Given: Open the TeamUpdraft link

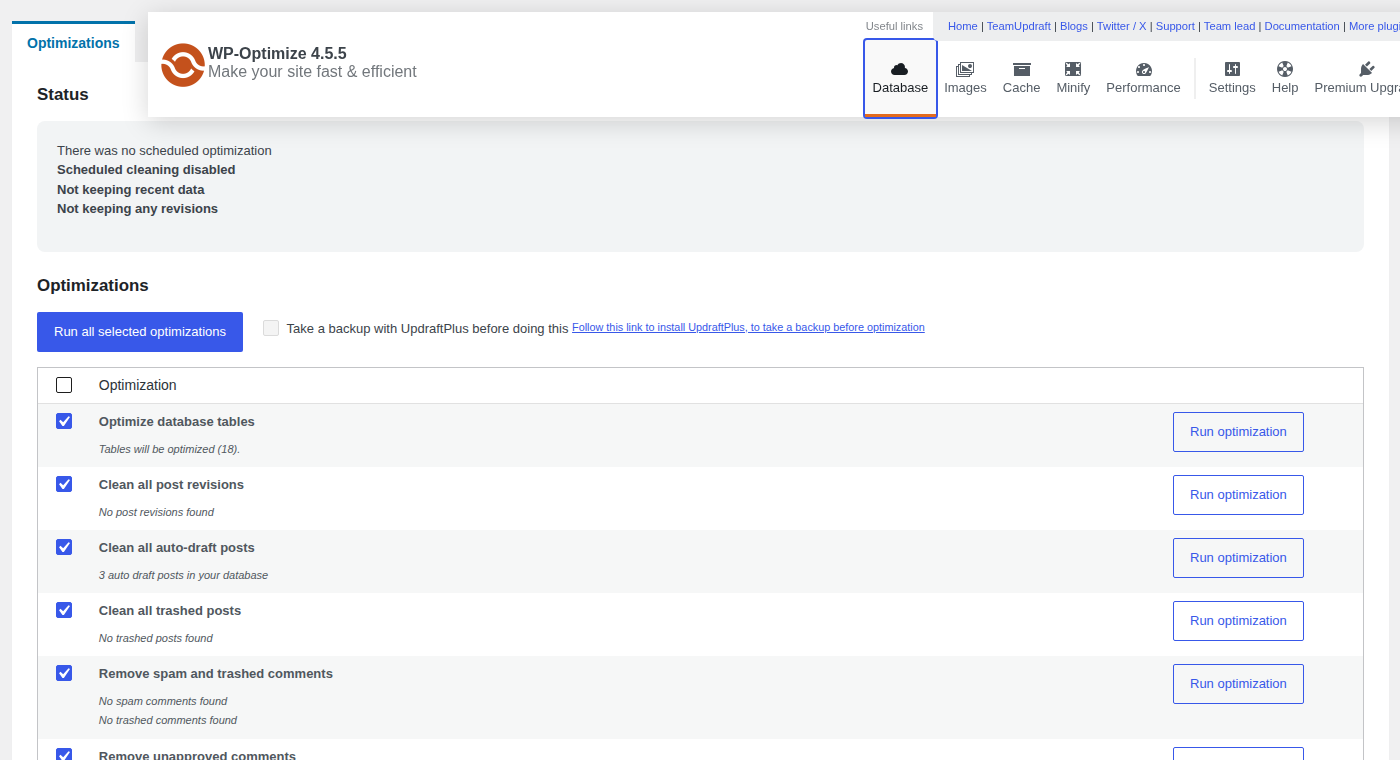Looking at the screenshot, I should 1018,26.
